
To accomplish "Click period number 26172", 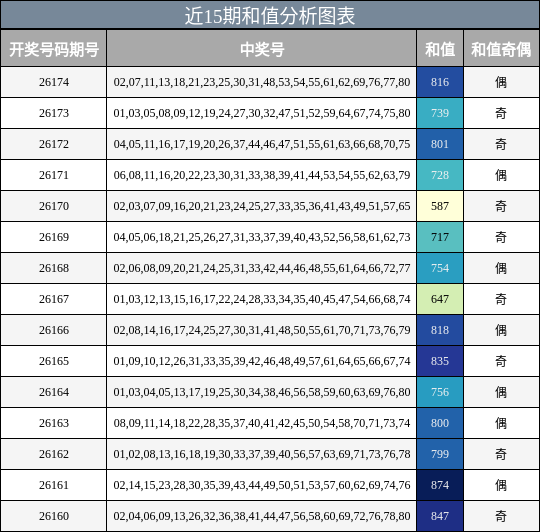I will [54, 144].
